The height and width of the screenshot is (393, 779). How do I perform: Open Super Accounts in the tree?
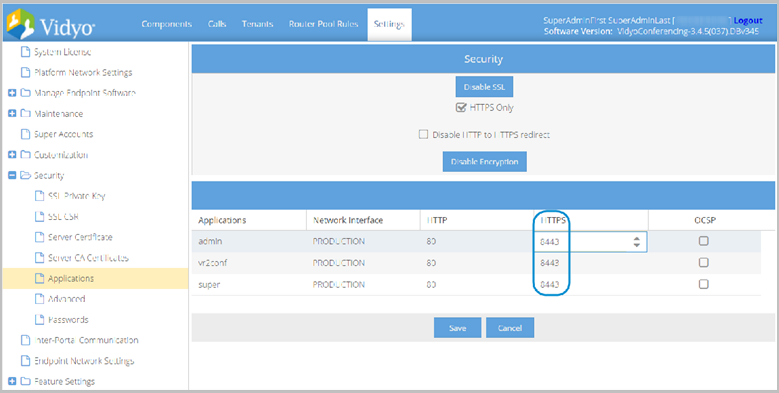63,134
